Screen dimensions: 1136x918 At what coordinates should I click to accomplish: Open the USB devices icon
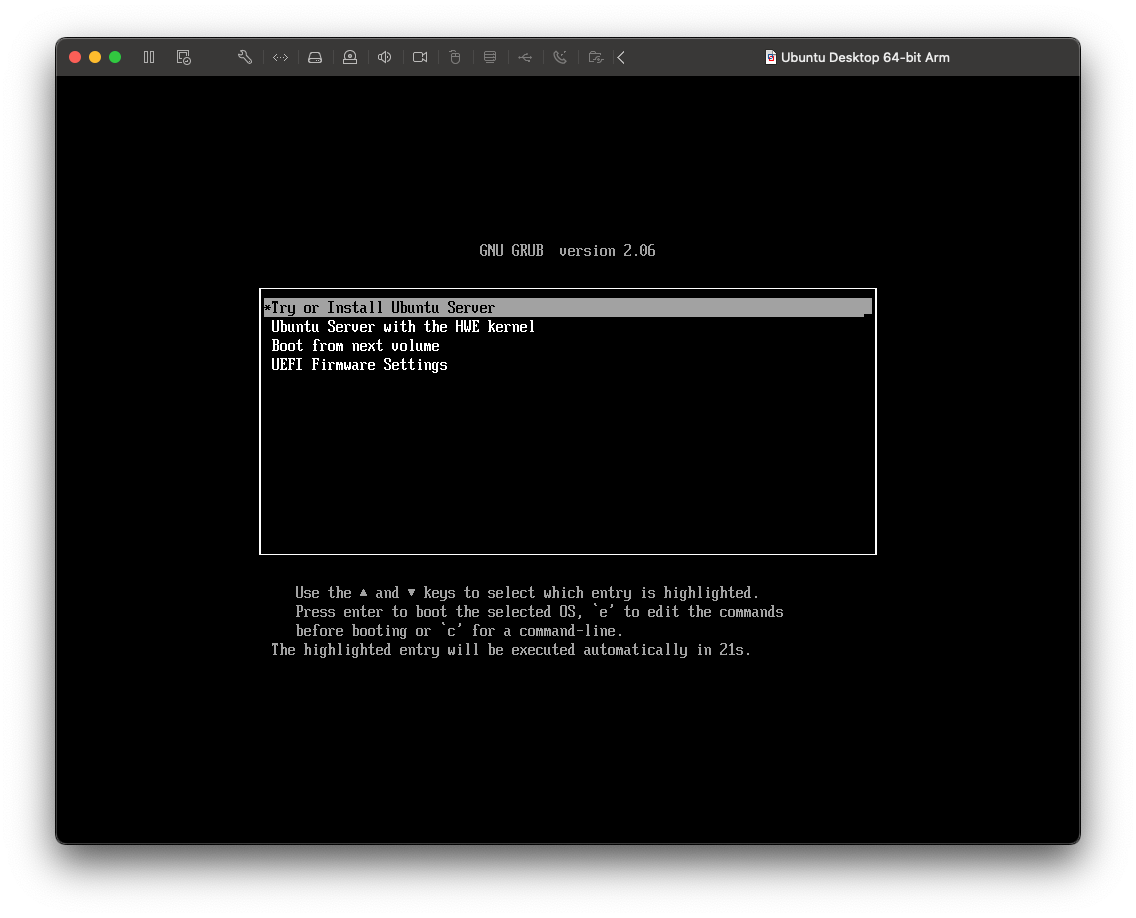pyautogui.click(x=525, y=57)
